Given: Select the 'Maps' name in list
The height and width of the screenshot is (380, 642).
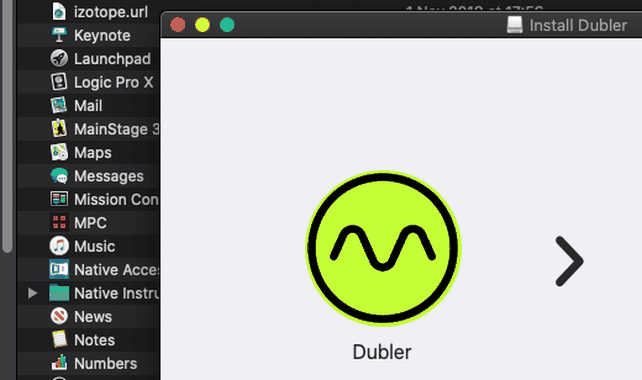Looking at the screenshot, I should click(x=93, y=153).
